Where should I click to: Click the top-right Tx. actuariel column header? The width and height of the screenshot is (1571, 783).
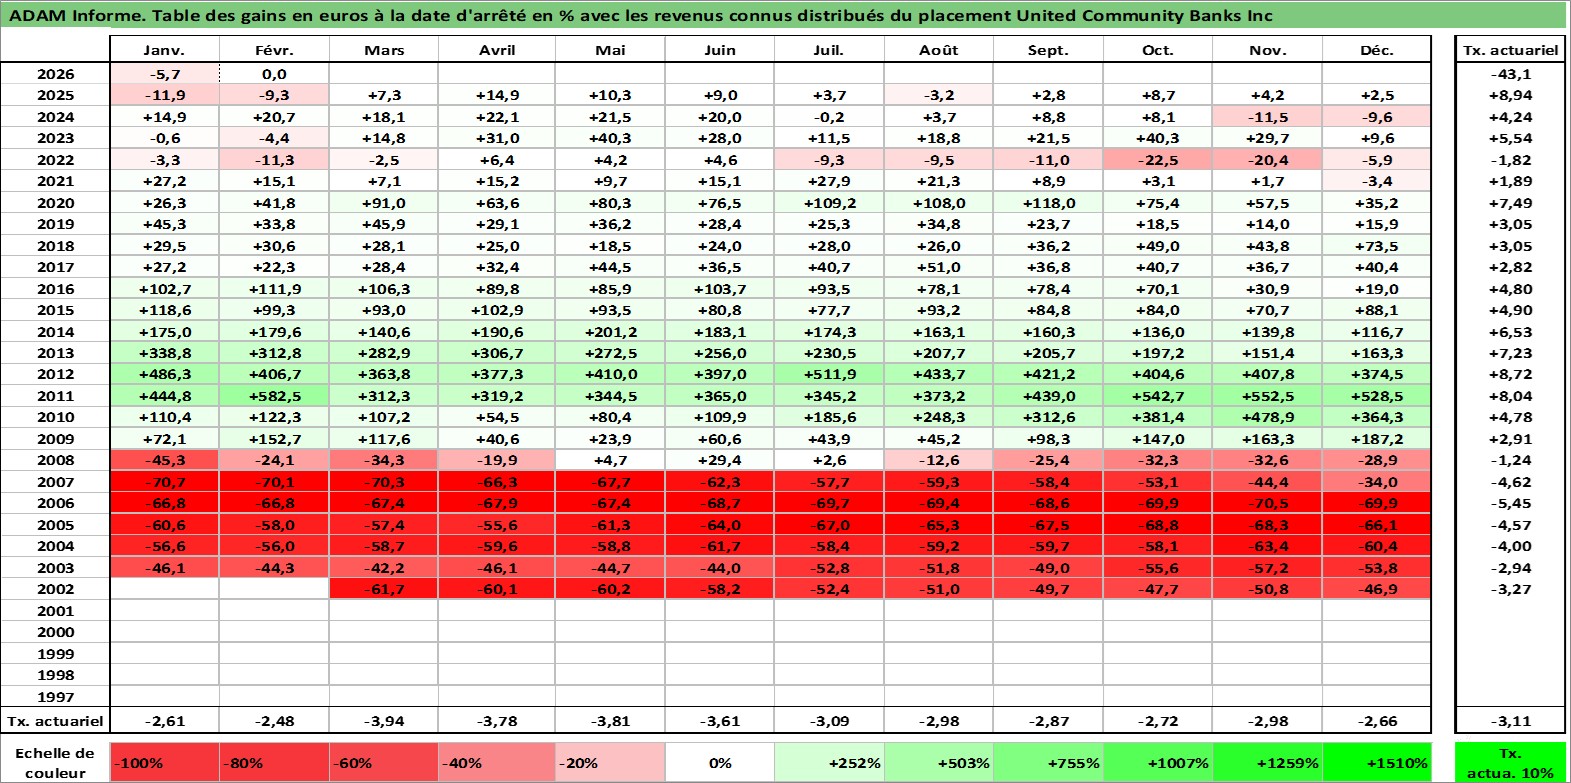coord(1510,50)
